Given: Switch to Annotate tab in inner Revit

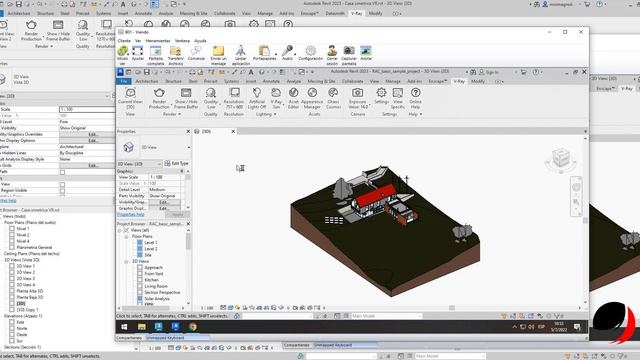Looking at the screenshot, I should pyautogui.click(x=271, y=81).
